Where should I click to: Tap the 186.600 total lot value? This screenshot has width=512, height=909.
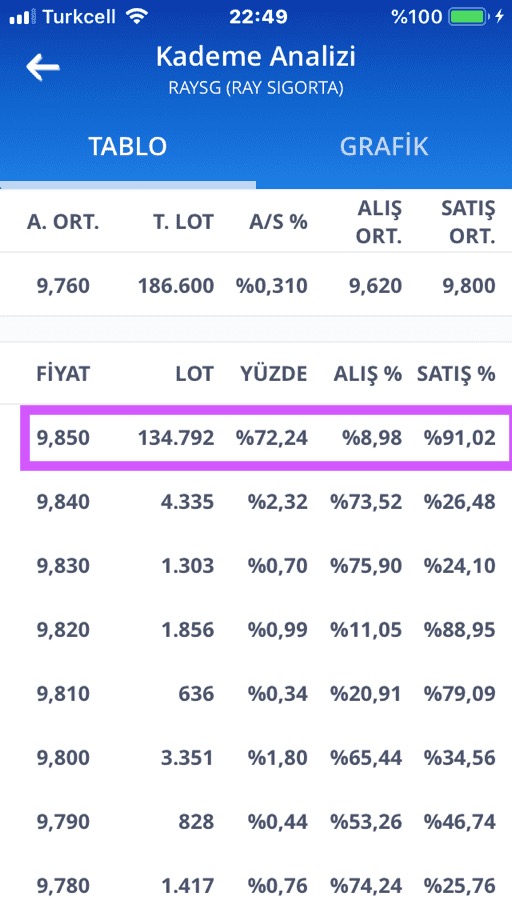[176, 286]
